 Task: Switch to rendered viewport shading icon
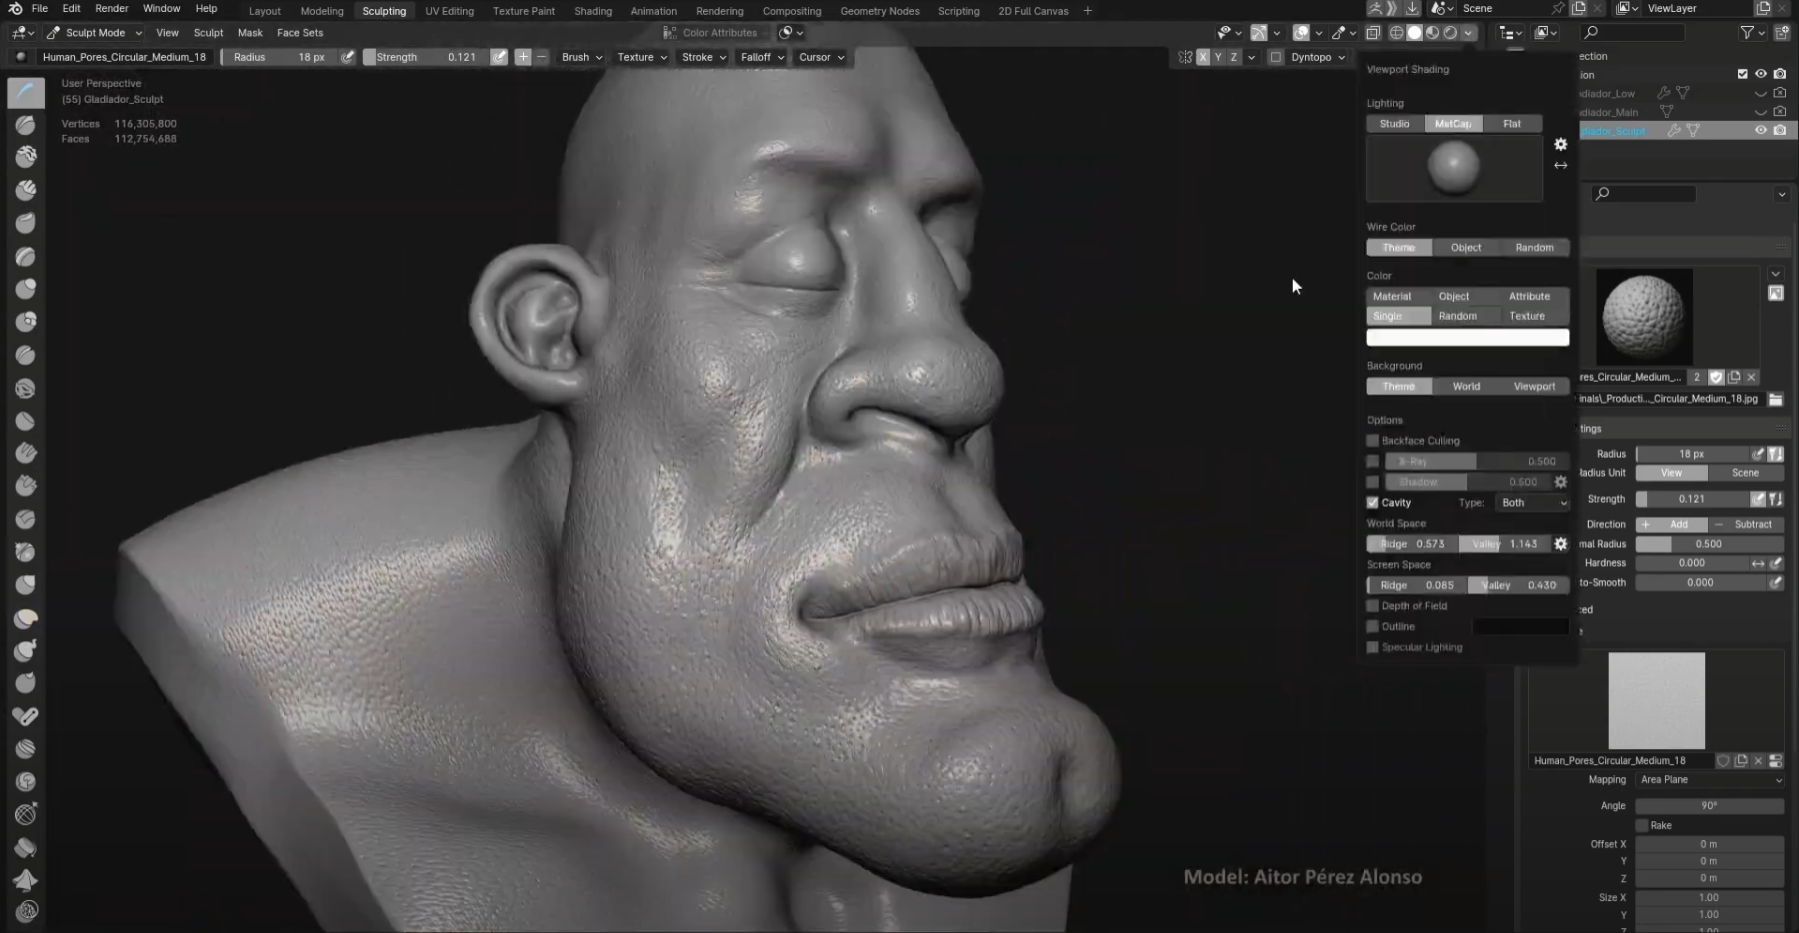pyautogui.click(x=1450, y=32)
